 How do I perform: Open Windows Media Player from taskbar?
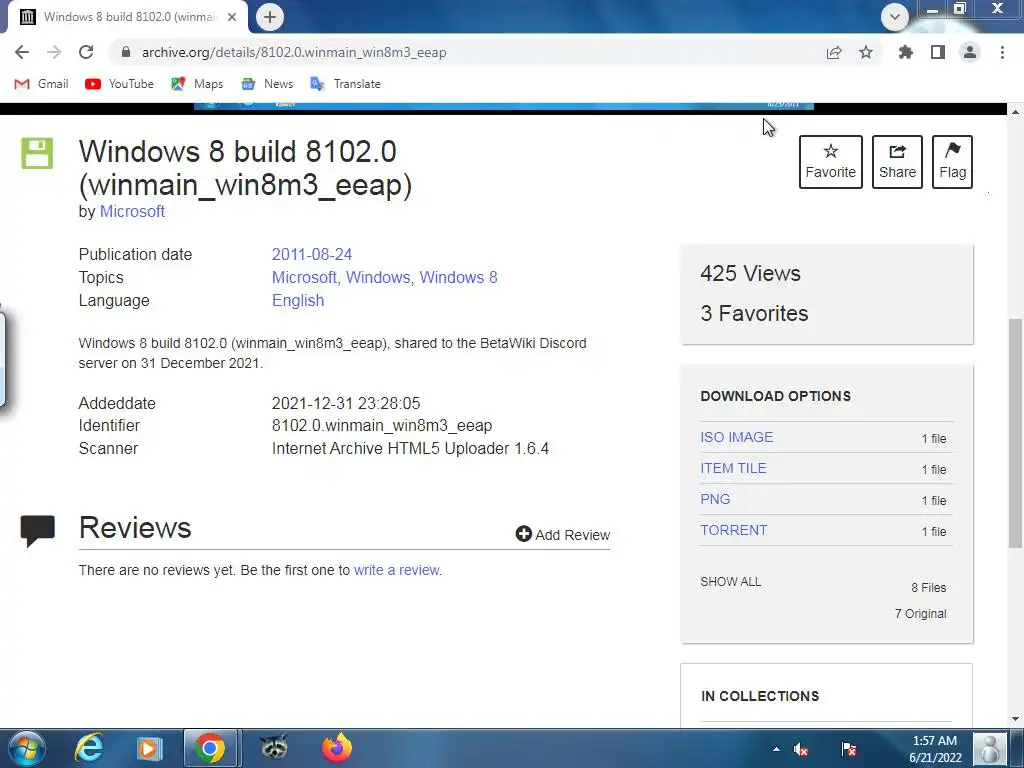click(149, 748)
